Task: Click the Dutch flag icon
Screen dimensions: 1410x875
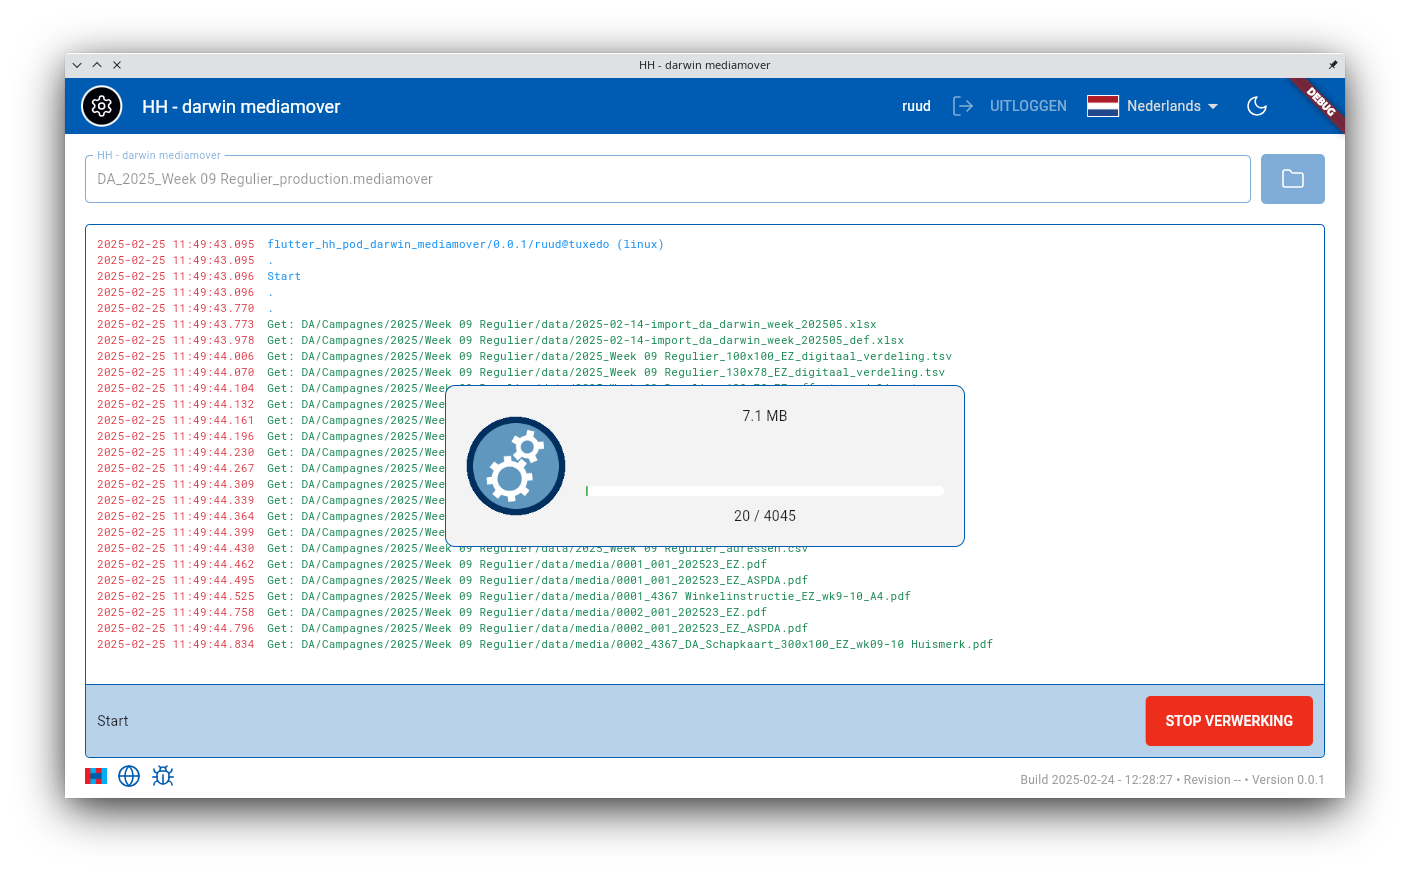Action: coord(1102,106)
